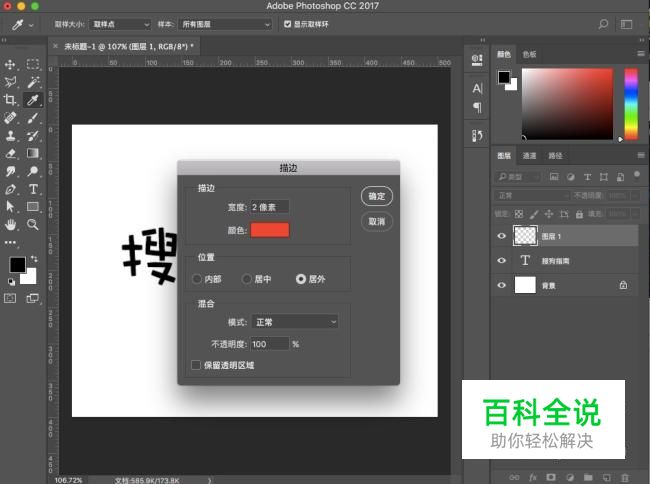Open workspace switcher icon in options bar

coord(626,24)
